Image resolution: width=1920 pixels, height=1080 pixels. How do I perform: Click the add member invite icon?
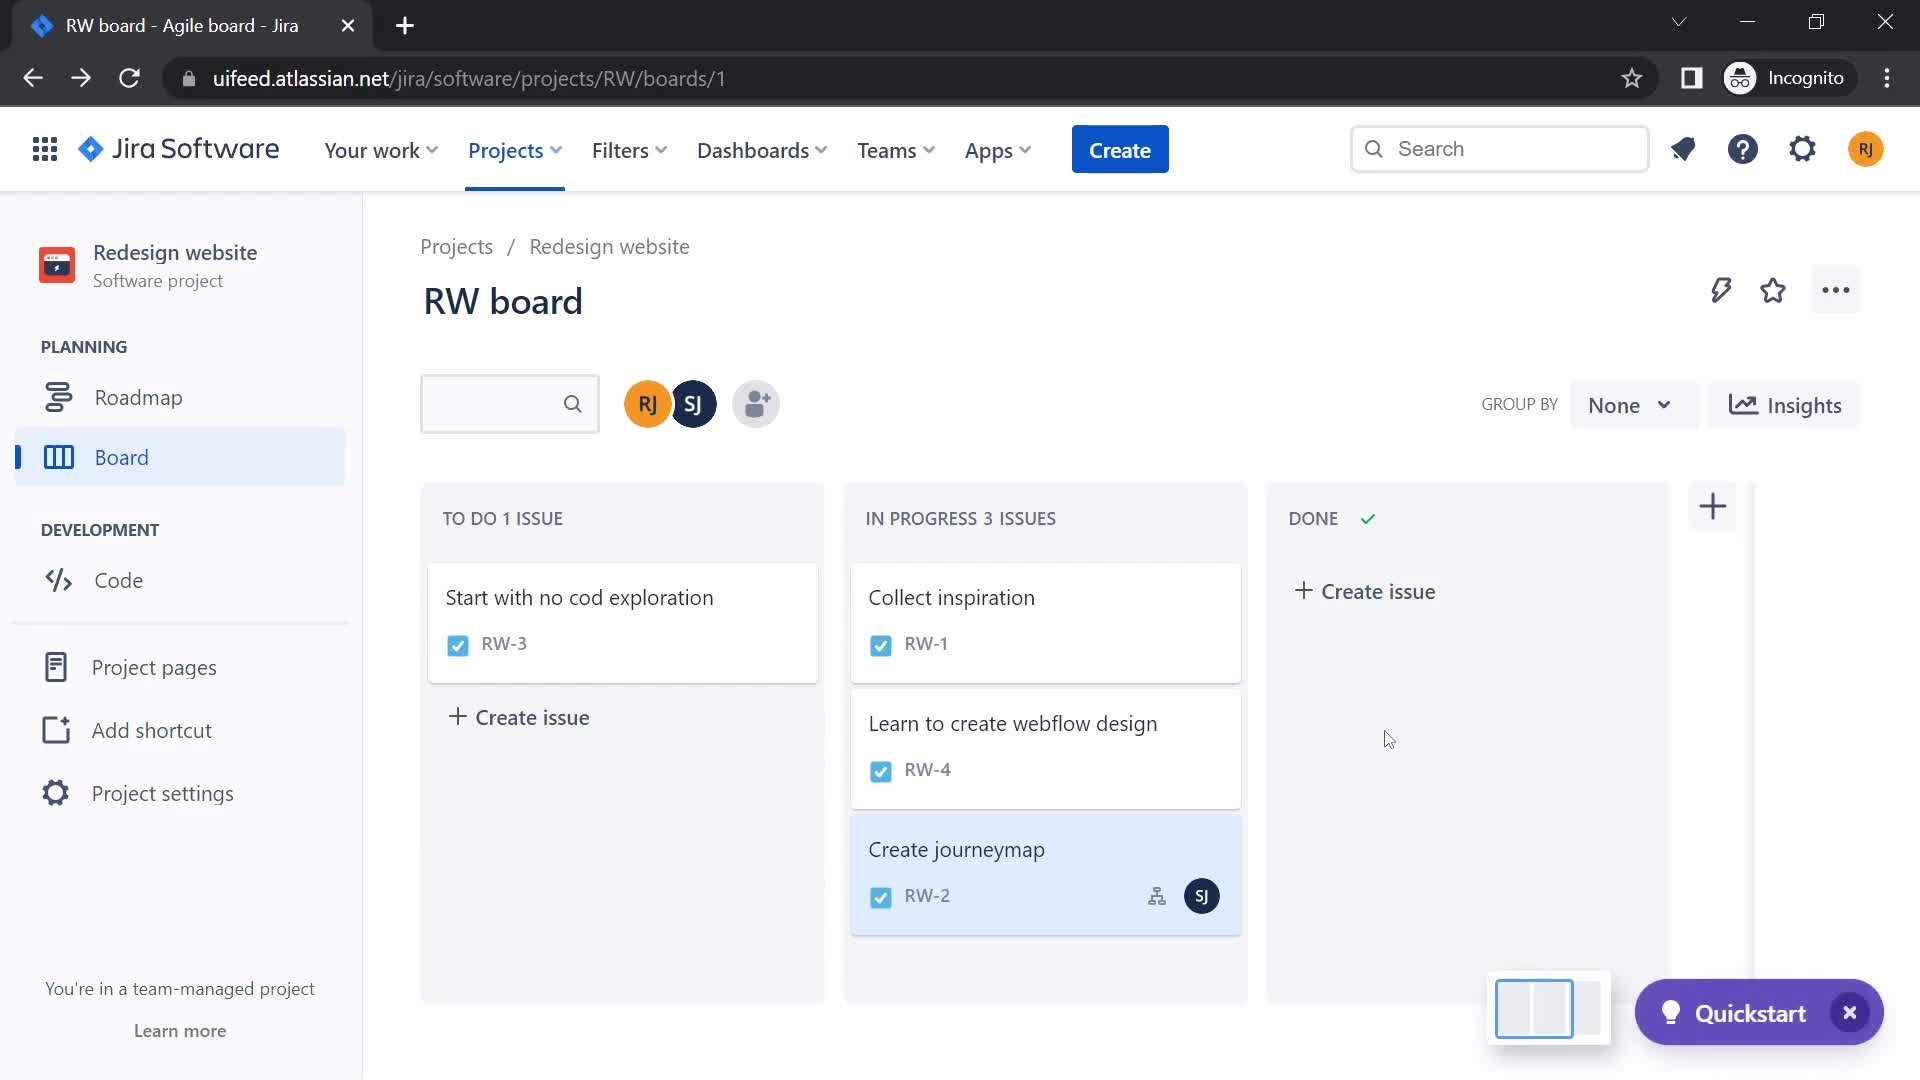tap(757, 404)
